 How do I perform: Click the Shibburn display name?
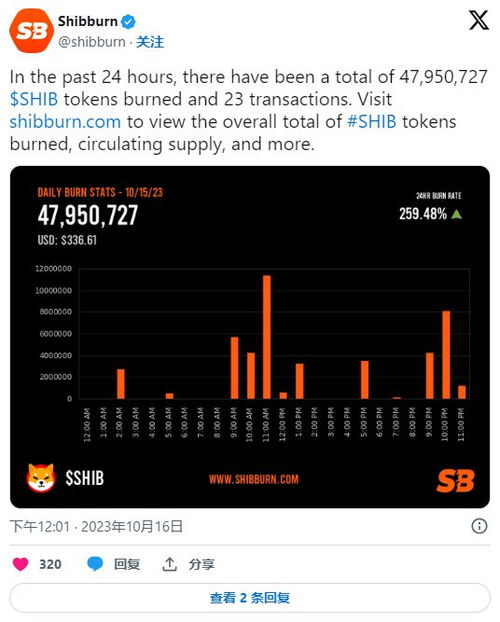pos(88,21)
